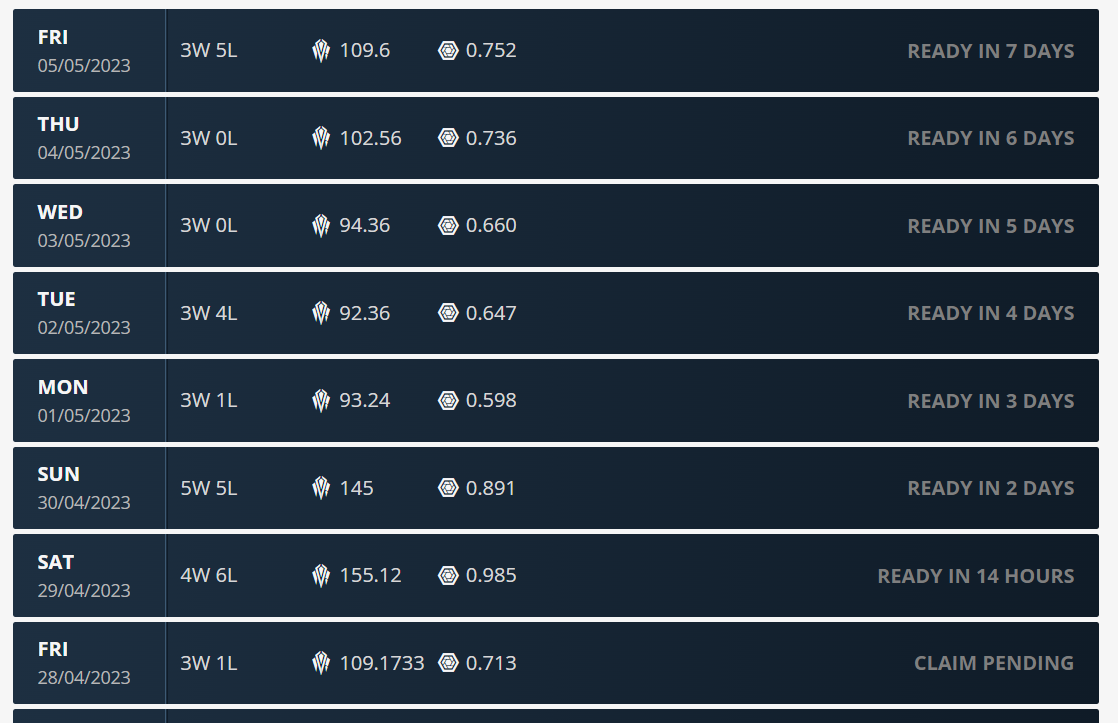Select the FRI 05/05/2023 date cell
Screen dimensions: 1118x723
(89, 51)
